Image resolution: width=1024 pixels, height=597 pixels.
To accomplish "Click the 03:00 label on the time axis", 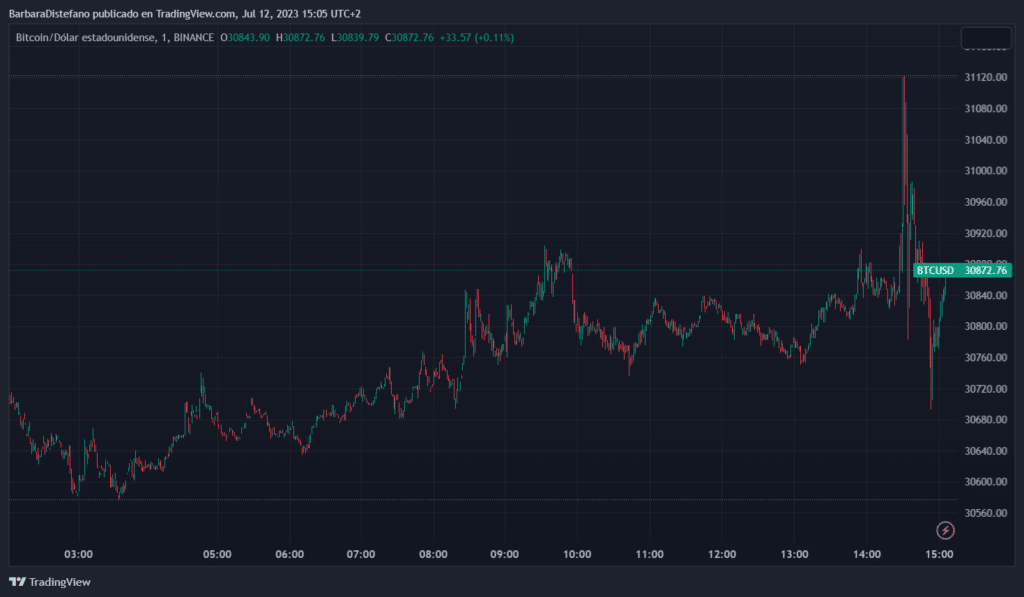I will click(x=78, y=554).
